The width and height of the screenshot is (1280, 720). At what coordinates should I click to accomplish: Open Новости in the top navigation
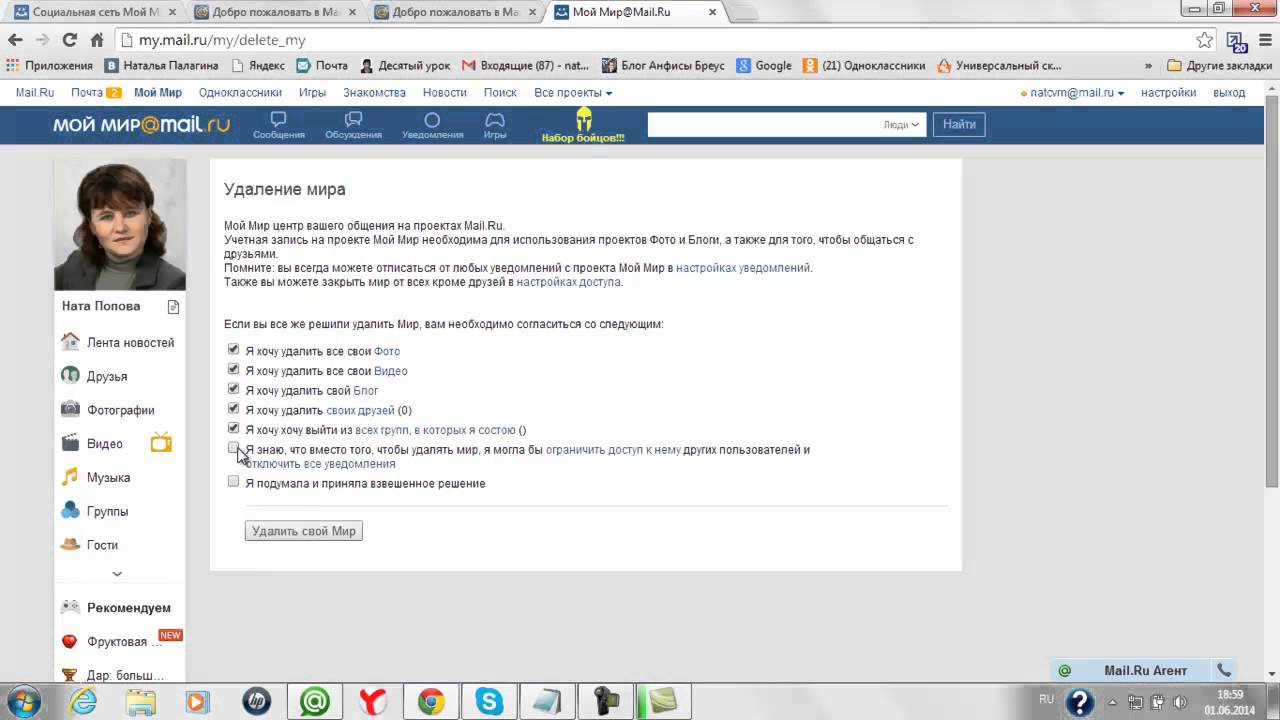(x=444, y=93)
